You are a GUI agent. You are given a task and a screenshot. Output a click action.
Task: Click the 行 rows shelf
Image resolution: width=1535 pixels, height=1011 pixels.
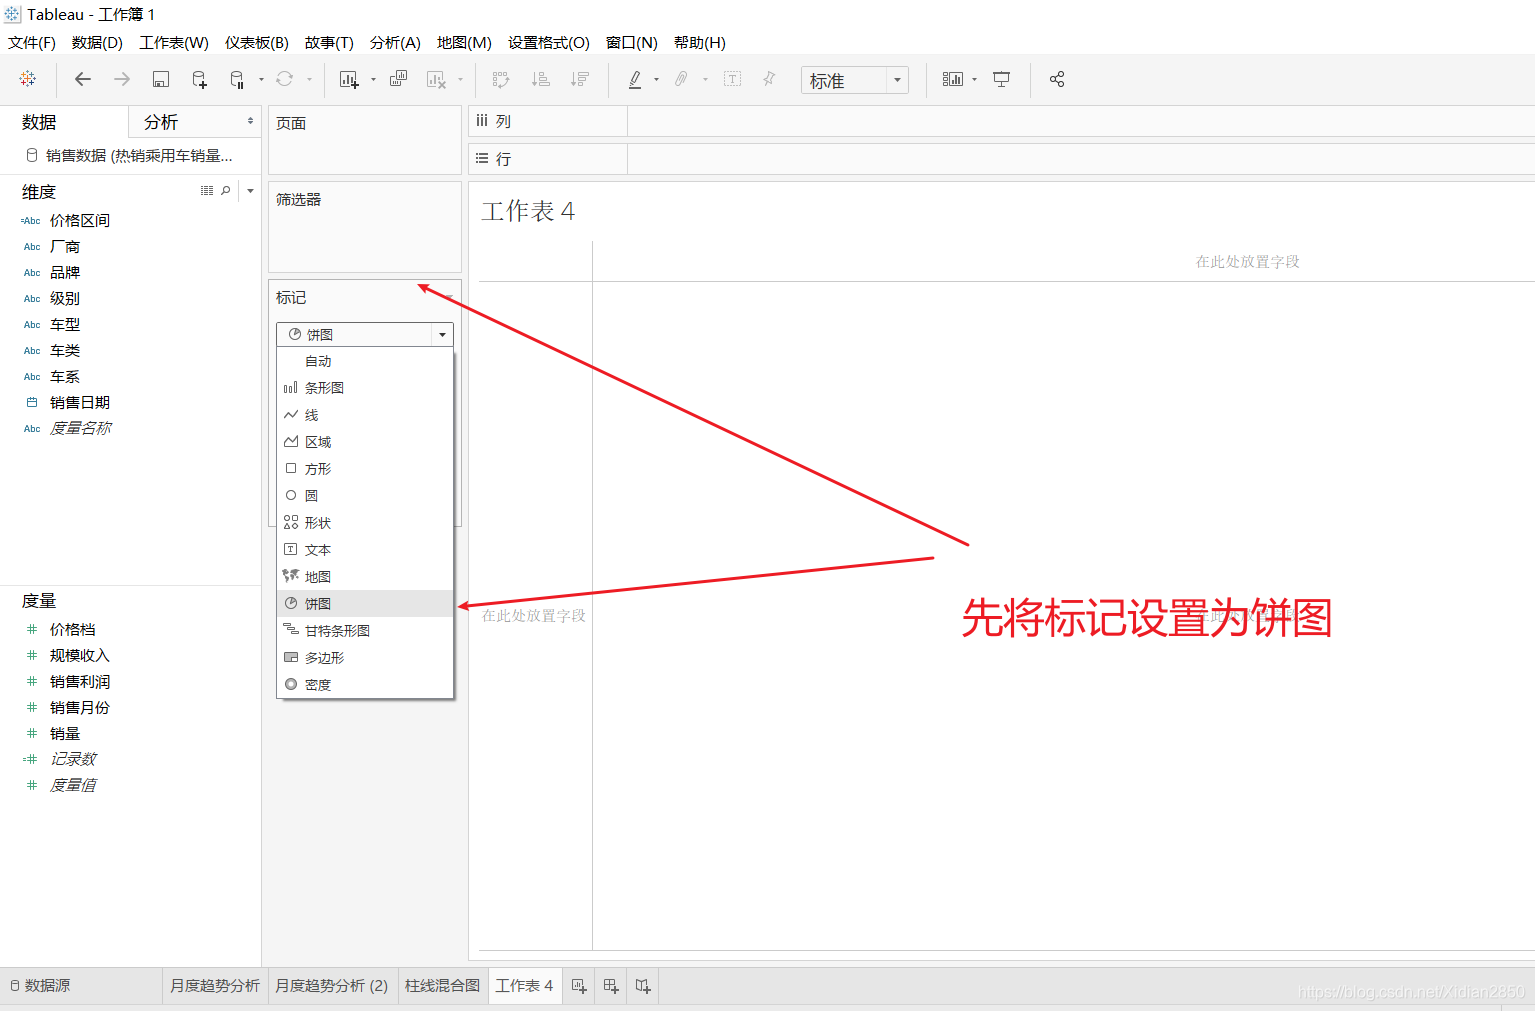[x=1001, y=159]
